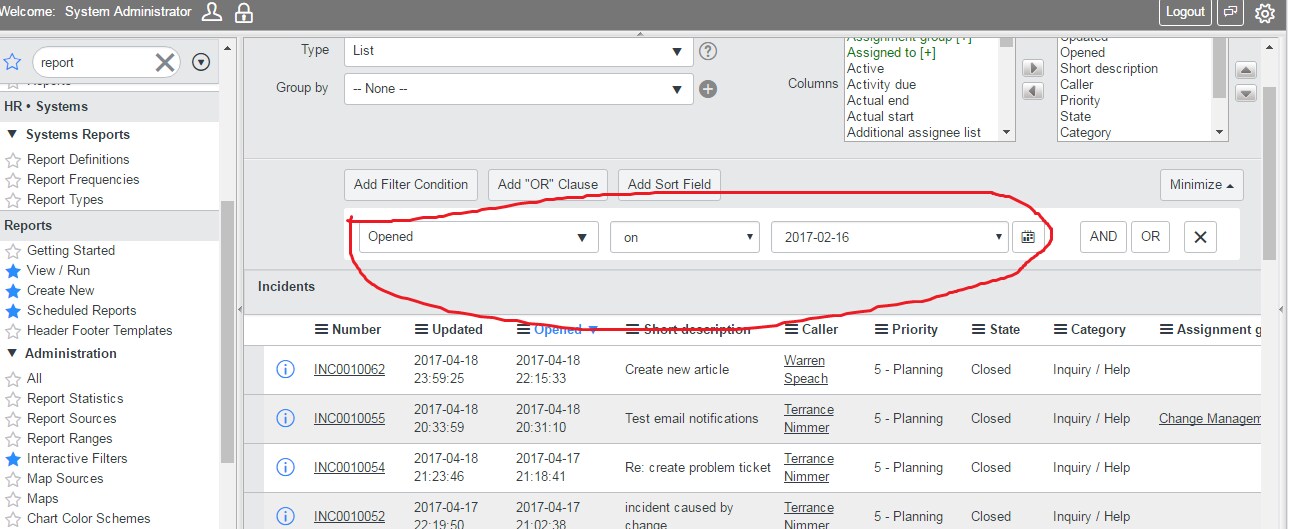Open the circled arrow navigator menu
The image size is (1304, 529).
point(201,62)
